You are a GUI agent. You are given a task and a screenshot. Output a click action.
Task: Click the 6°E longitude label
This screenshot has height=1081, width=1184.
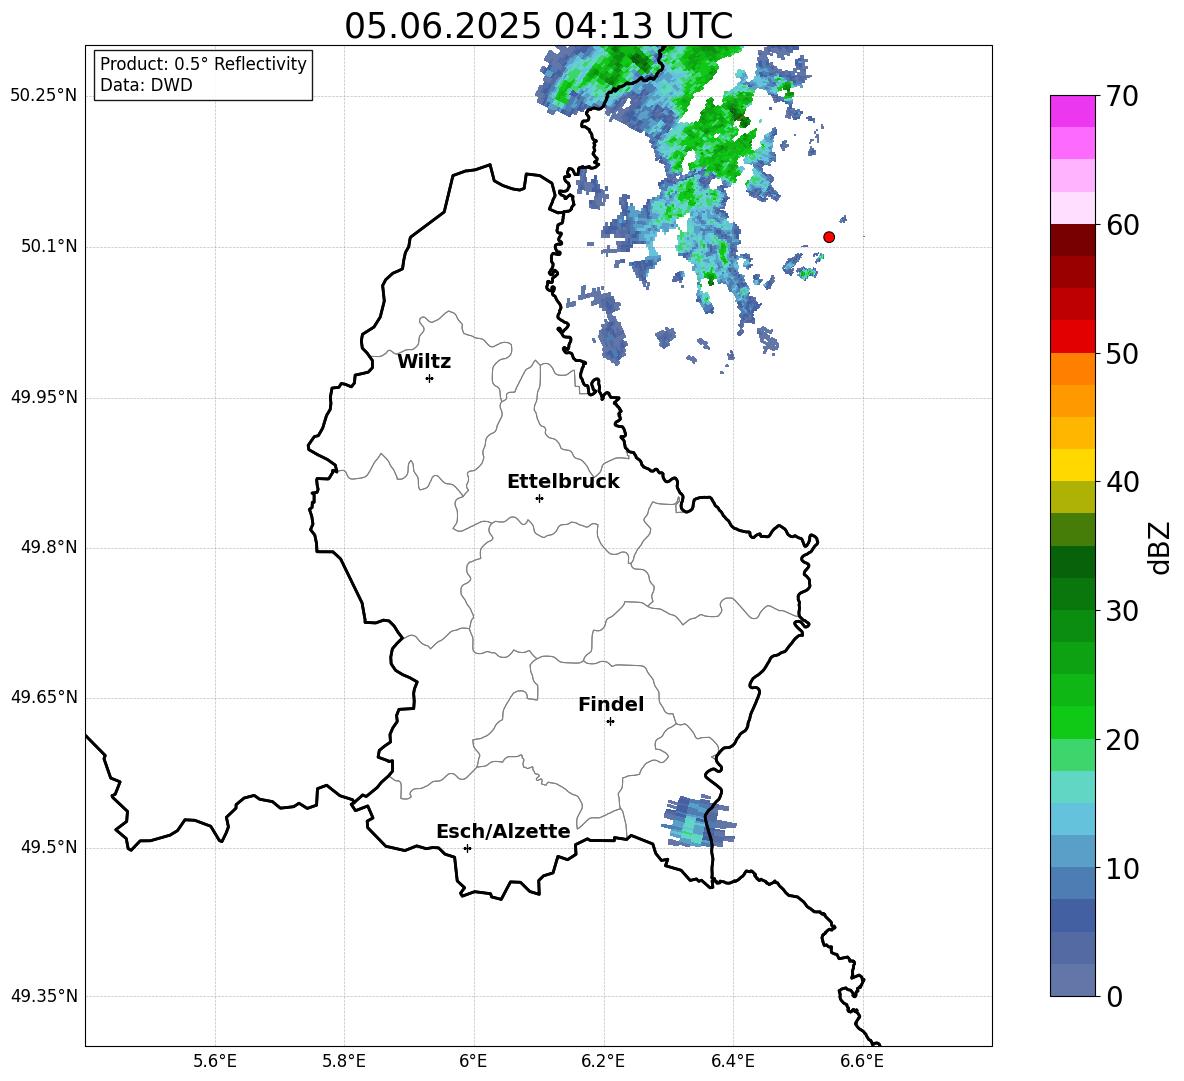(x=473, y=1061)
